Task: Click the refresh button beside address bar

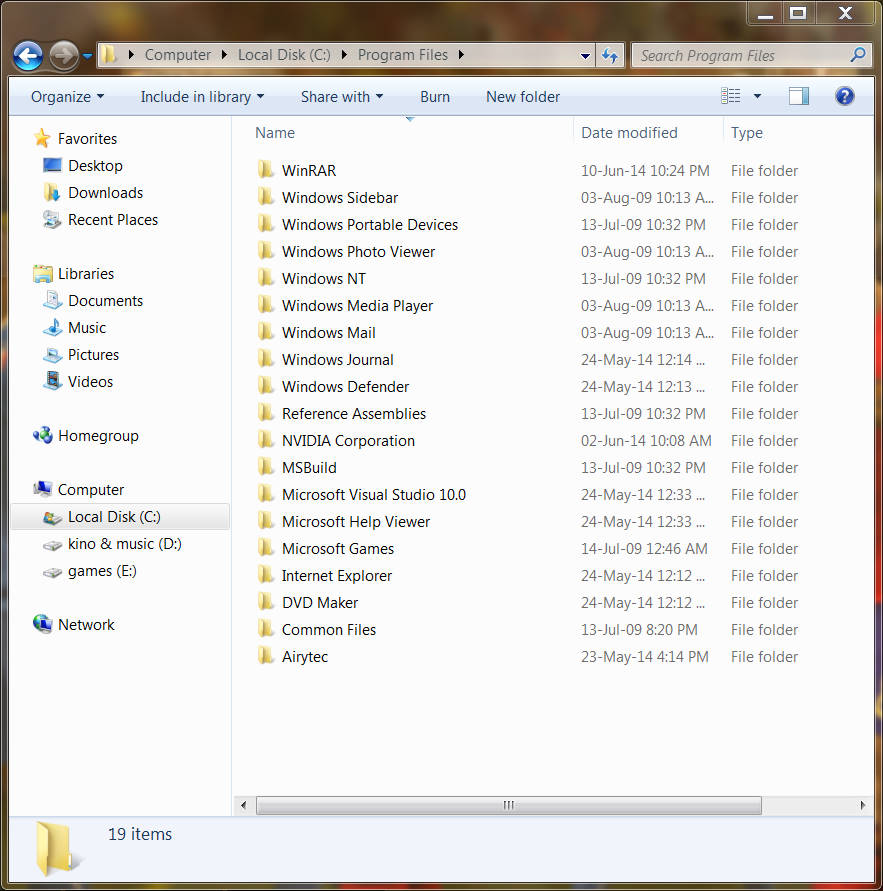Action: (x=610, y=55)
